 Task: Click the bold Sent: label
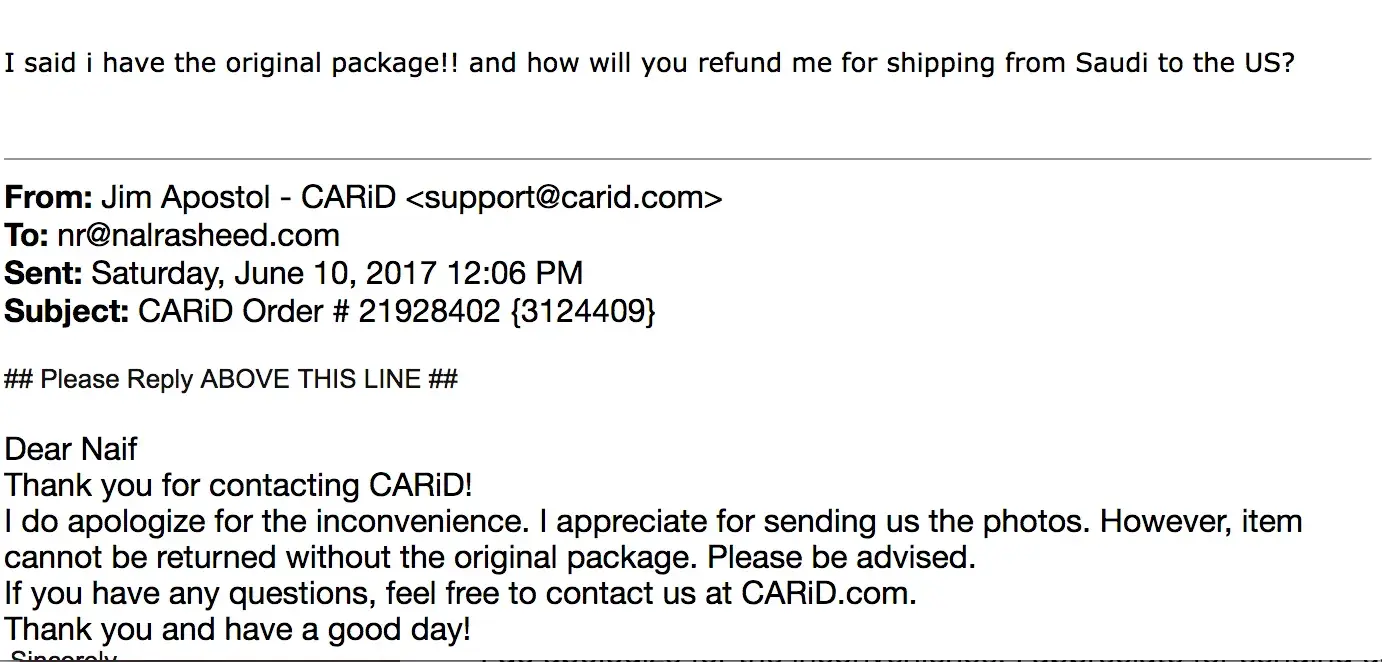(44, 274)
